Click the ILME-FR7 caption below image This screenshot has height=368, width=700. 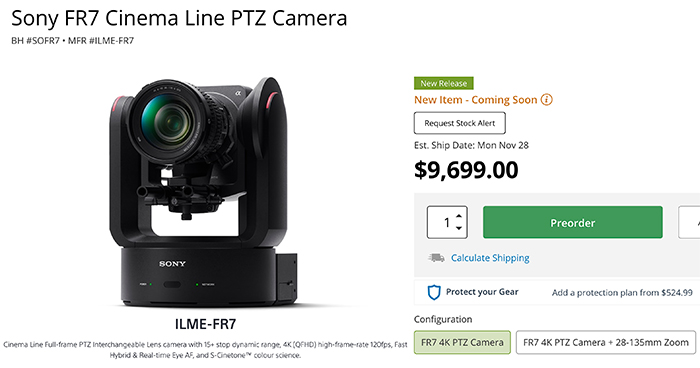point(205,324)
